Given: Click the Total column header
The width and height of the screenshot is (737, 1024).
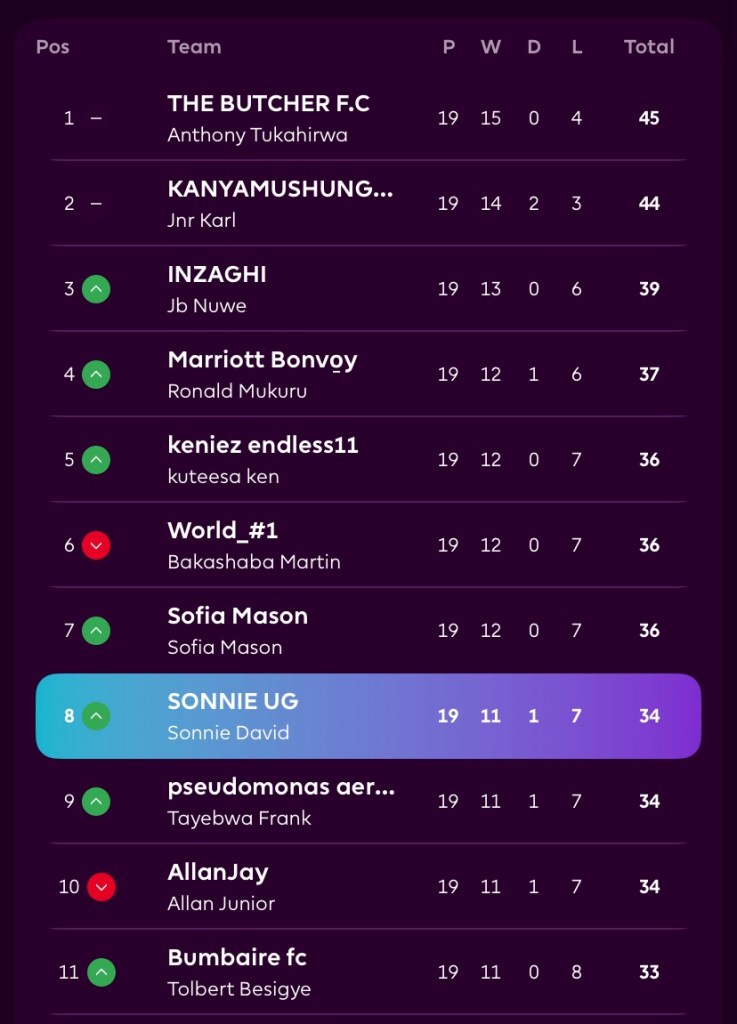Looking at the screenshot, I should (649, 47).
